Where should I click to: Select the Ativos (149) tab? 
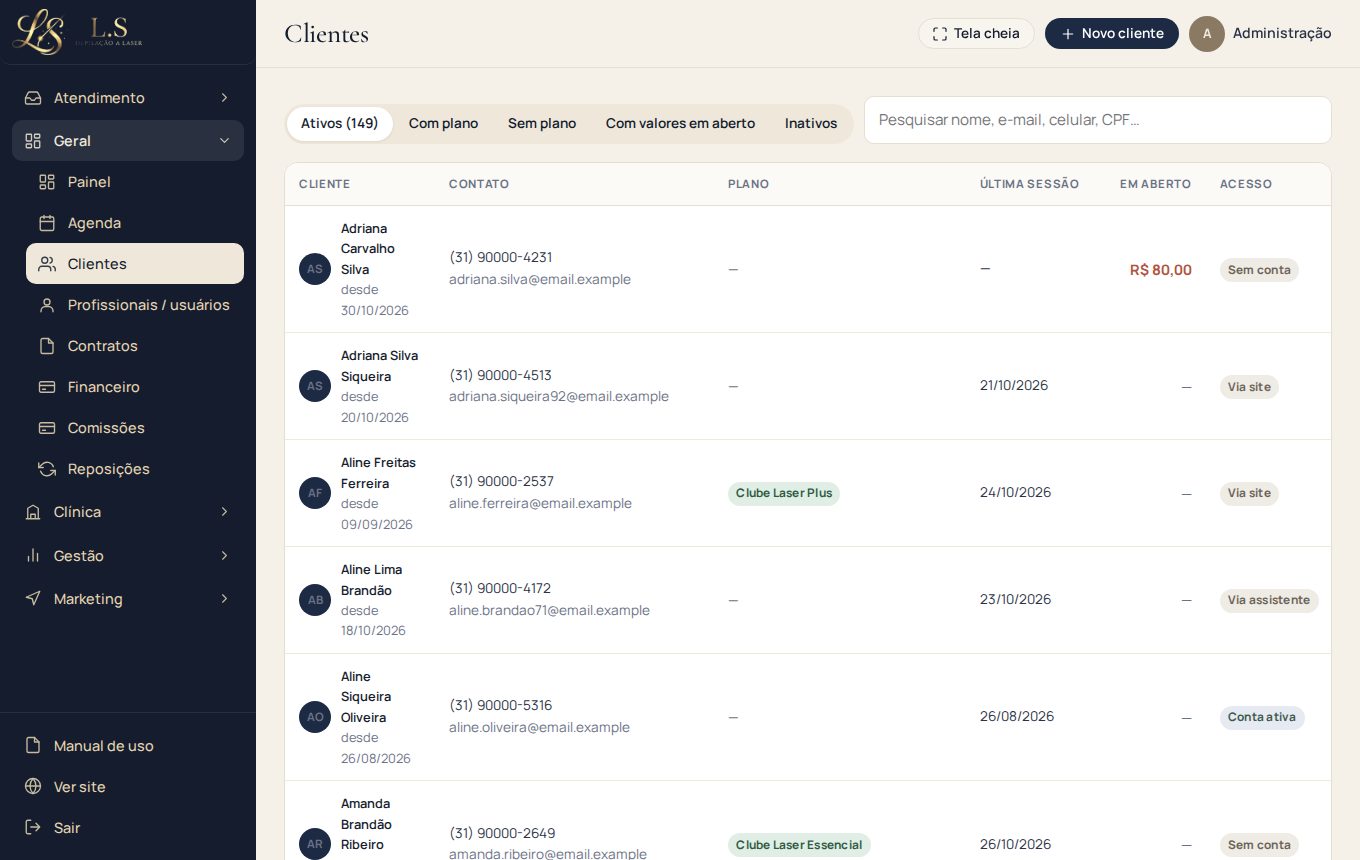339,124
